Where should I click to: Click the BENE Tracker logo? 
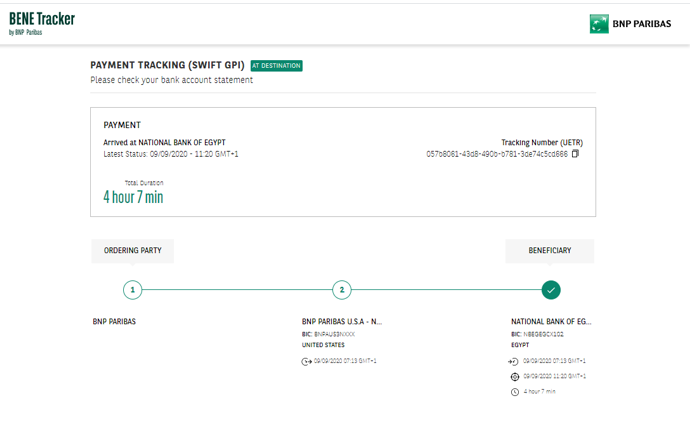click(x=42, y=23)
